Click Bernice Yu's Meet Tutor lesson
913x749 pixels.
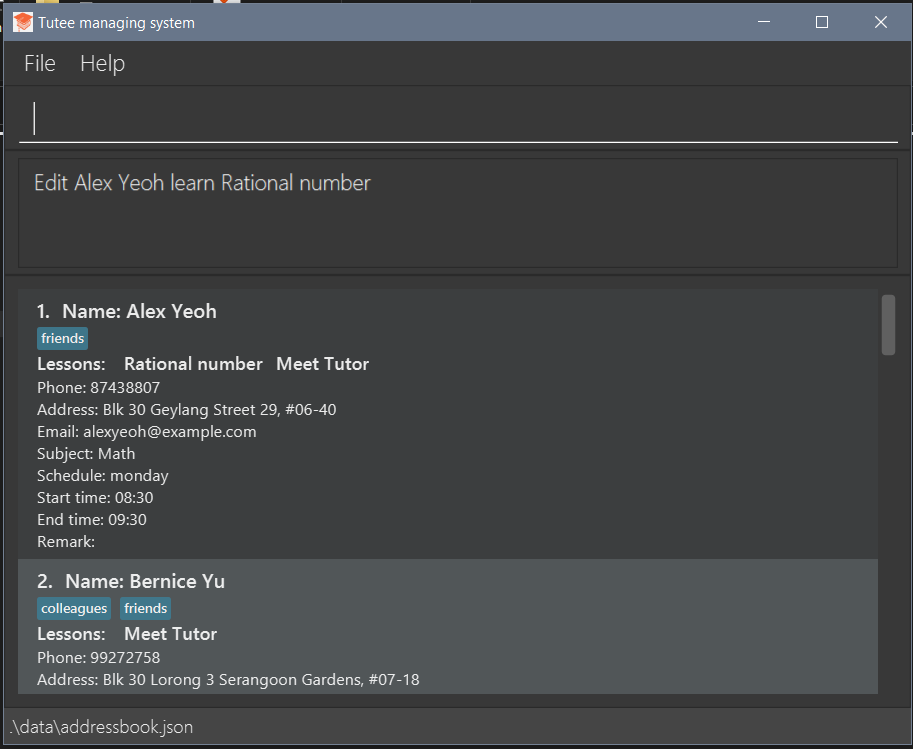(x=170, y=634)
